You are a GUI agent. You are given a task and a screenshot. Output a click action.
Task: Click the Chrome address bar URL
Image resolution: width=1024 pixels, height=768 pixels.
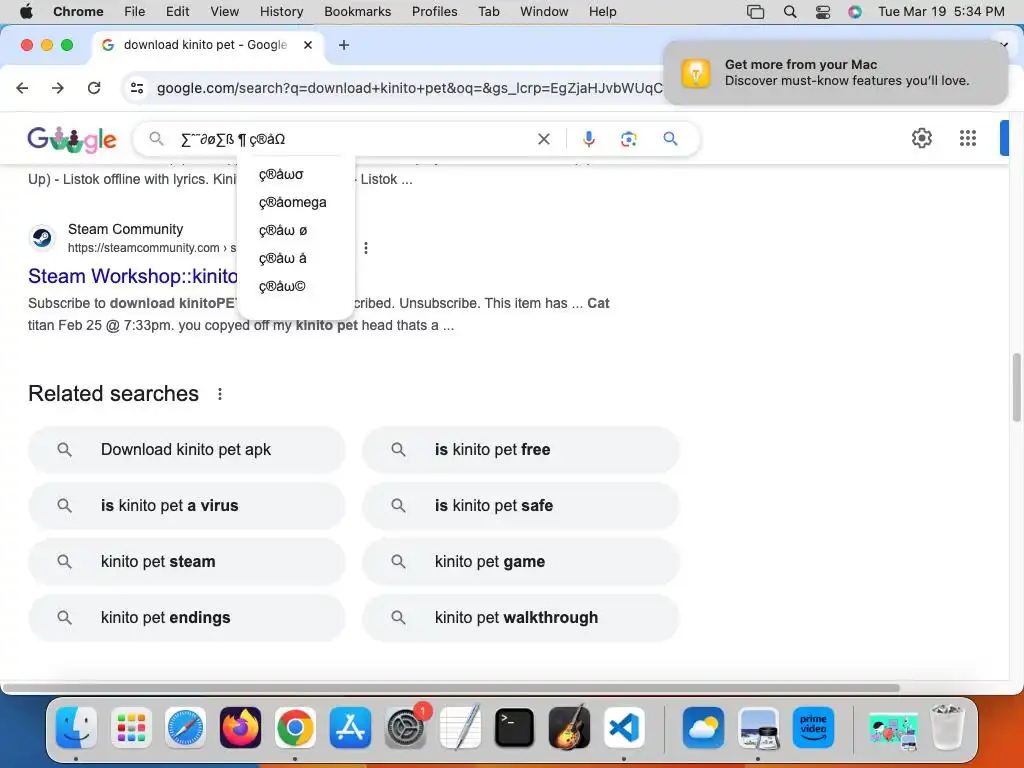click(x=409, y=88)
